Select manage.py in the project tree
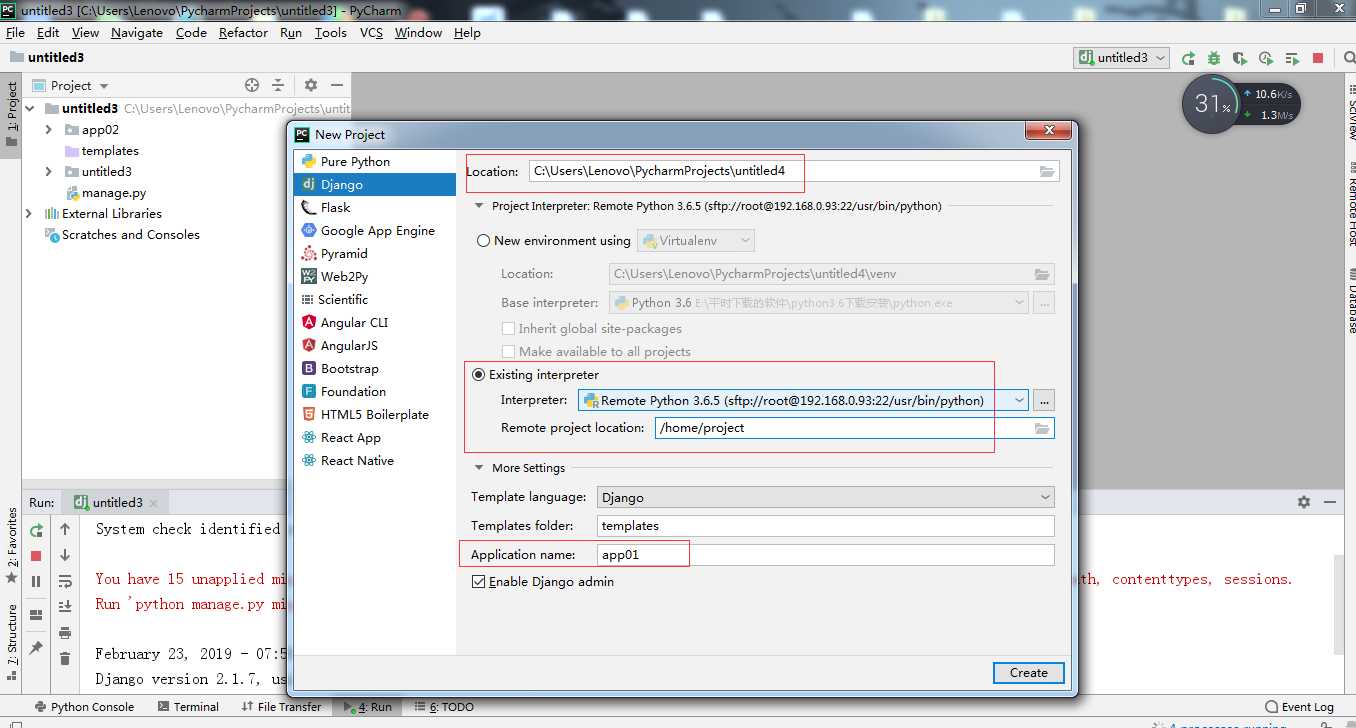 click(x=113, y=192)
